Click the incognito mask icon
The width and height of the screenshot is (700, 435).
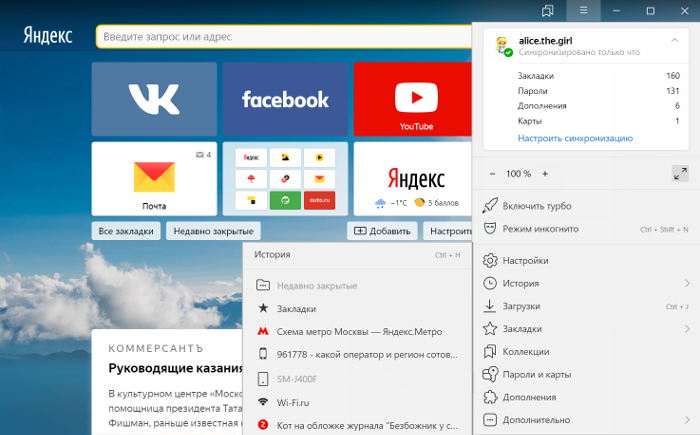click(490, 229)
